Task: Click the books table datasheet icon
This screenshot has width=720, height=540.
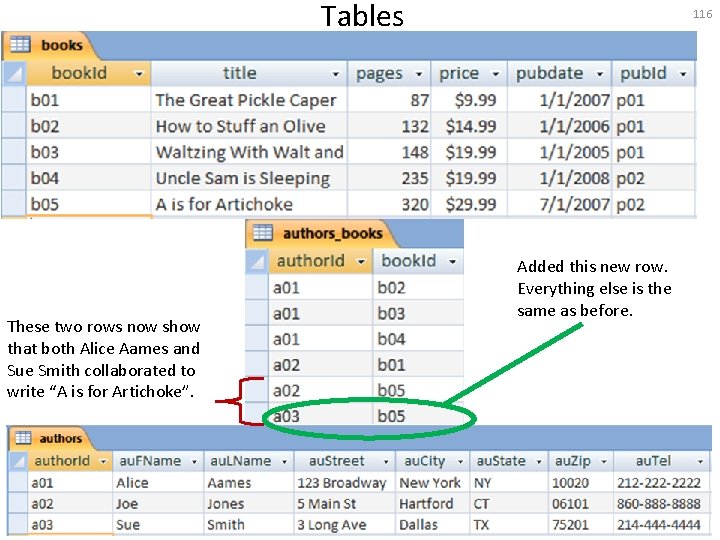Action: [x=20, y=45]
